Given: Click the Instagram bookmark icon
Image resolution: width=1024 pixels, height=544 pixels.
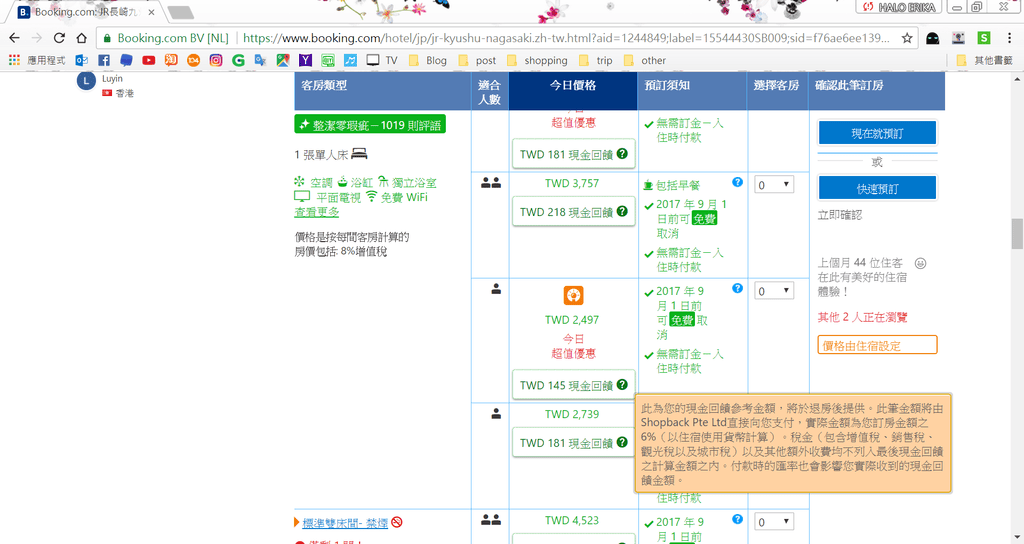Looking at the screenshot, I should click(x=215, y=60).
